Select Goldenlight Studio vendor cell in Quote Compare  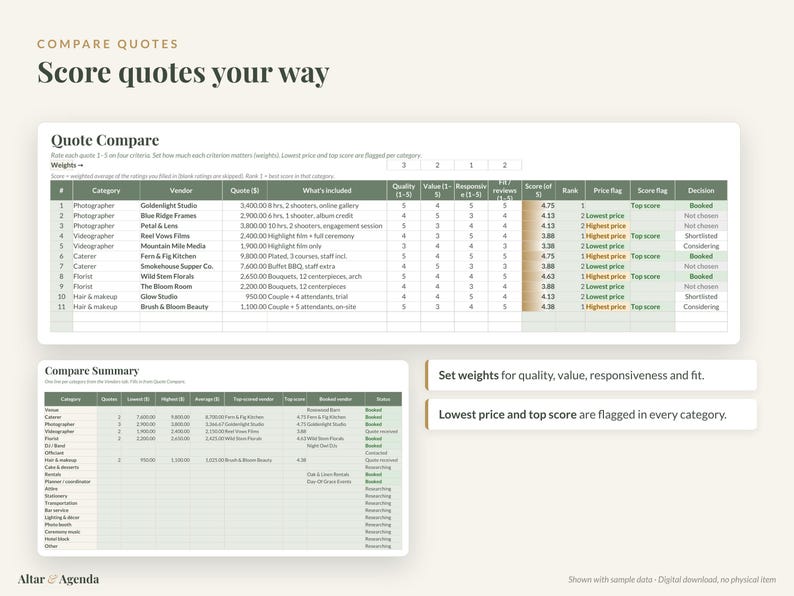(181, 206)
